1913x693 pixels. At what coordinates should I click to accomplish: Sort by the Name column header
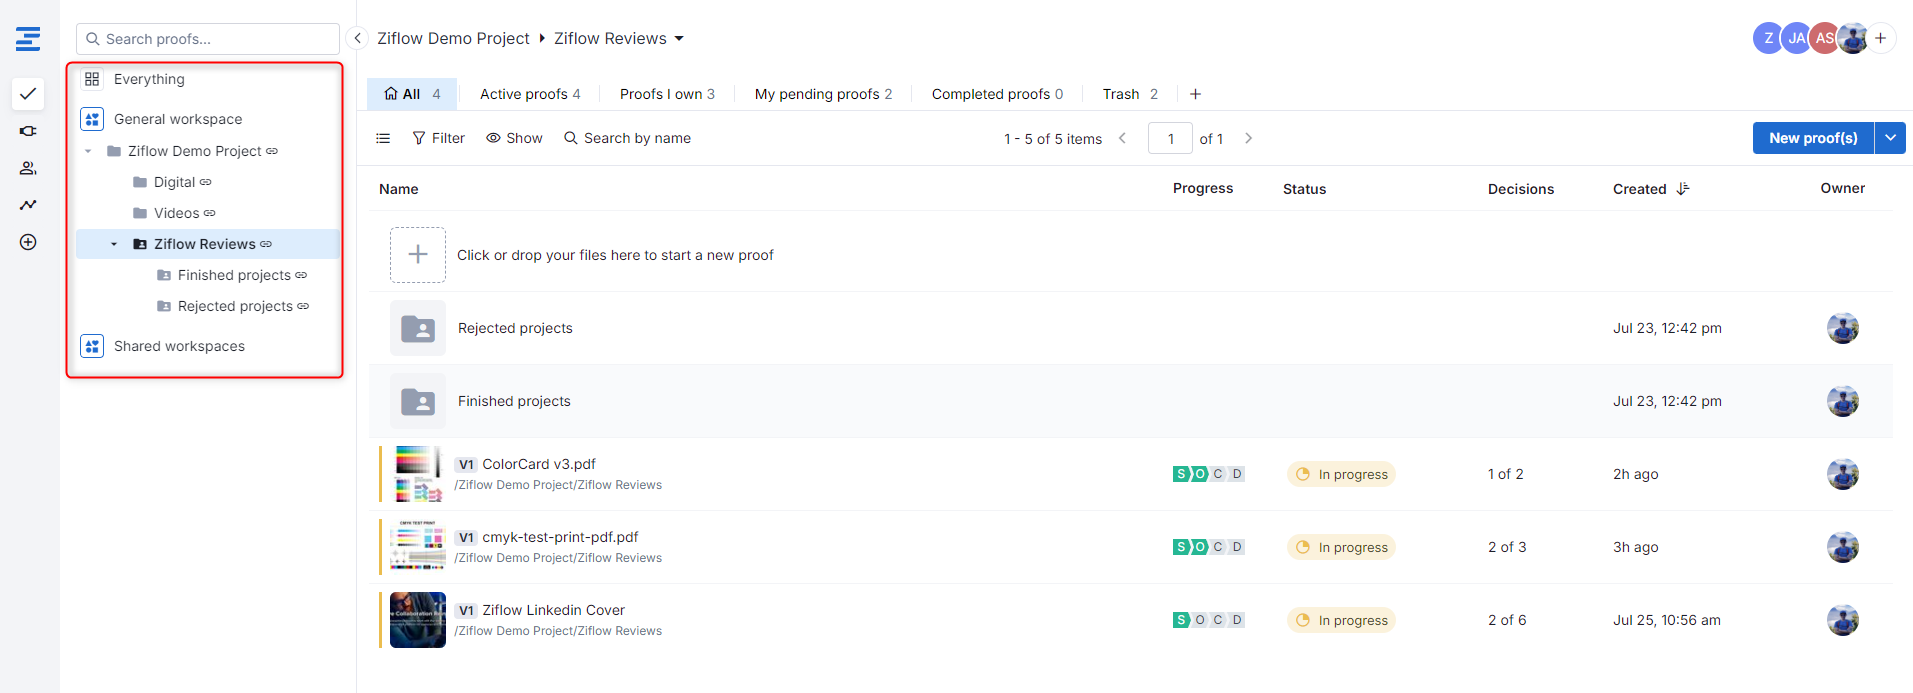[x=399, y=189]
